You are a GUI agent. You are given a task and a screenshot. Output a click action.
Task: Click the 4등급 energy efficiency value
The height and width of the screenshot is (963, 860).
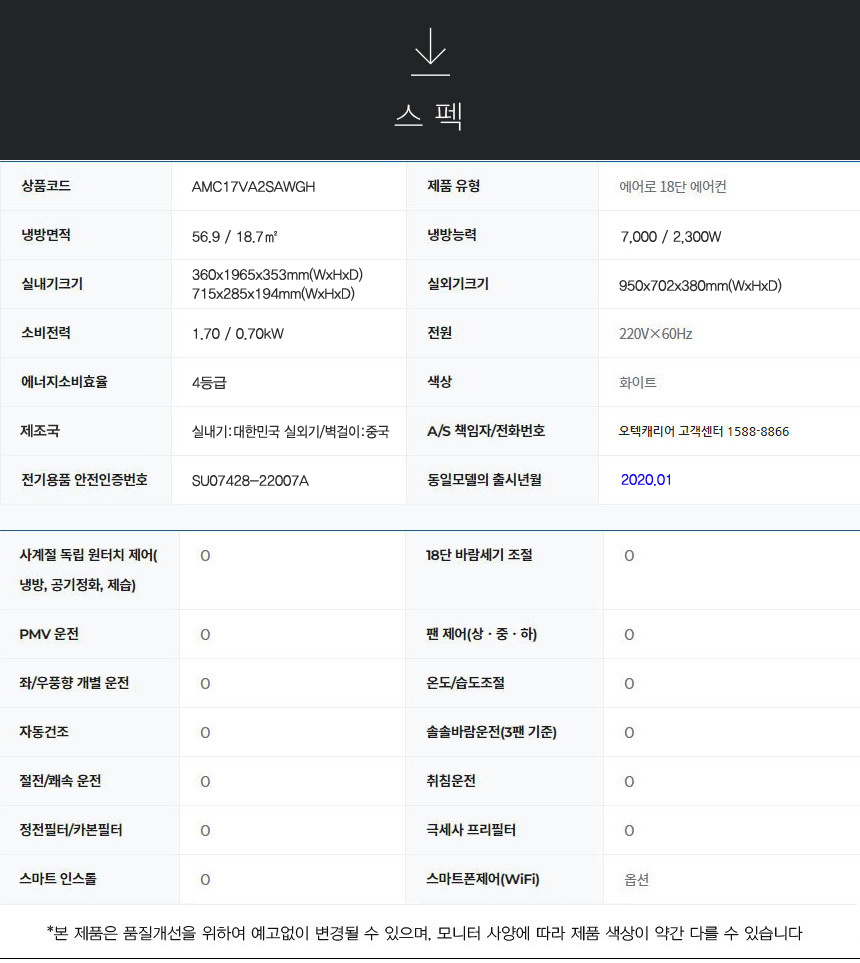pyautogui.click(x=215, y=383)
